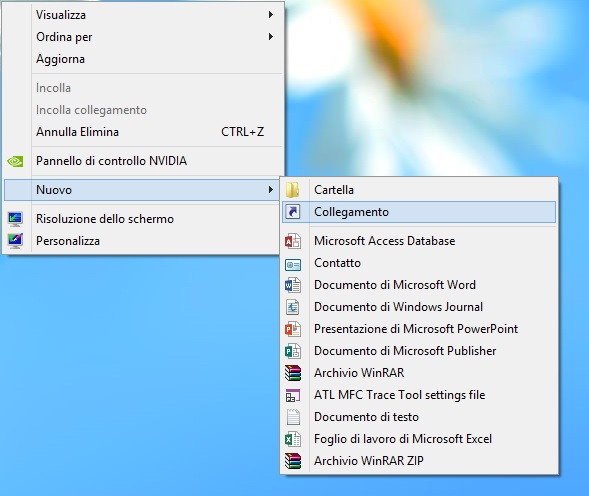The width and height of the screenshot is (589, 496).
Task: Create a Foglio di lavoro di Microsoft Excel
Action: click(419, 439)
